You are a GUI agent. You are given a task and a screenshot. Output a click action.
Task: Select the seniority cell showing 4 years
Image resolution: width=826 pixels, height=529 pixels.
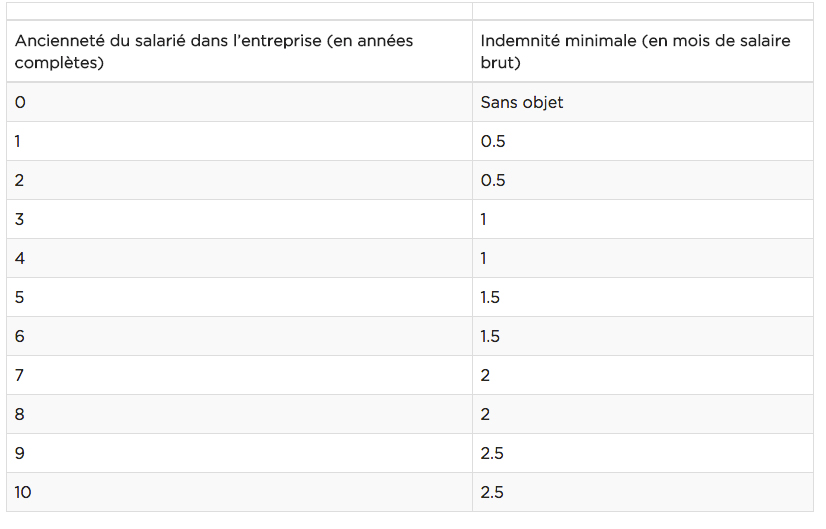tap(20, 258)
